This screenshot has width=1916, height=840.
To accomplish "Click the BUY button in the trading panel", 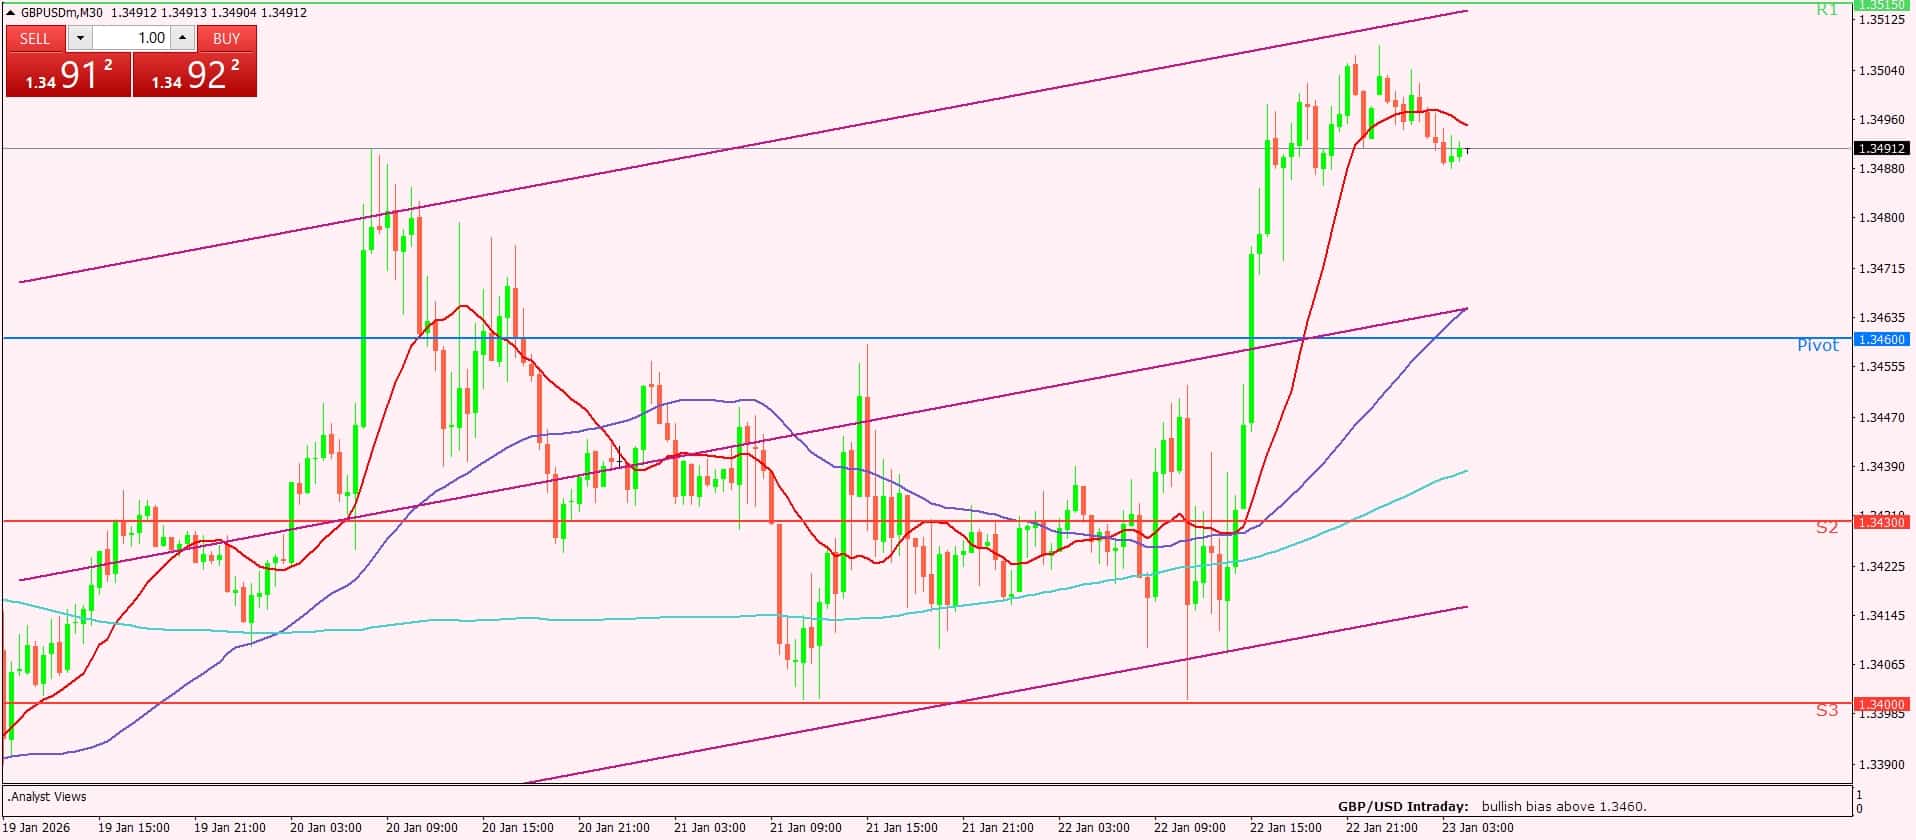I will coord(227,38).
